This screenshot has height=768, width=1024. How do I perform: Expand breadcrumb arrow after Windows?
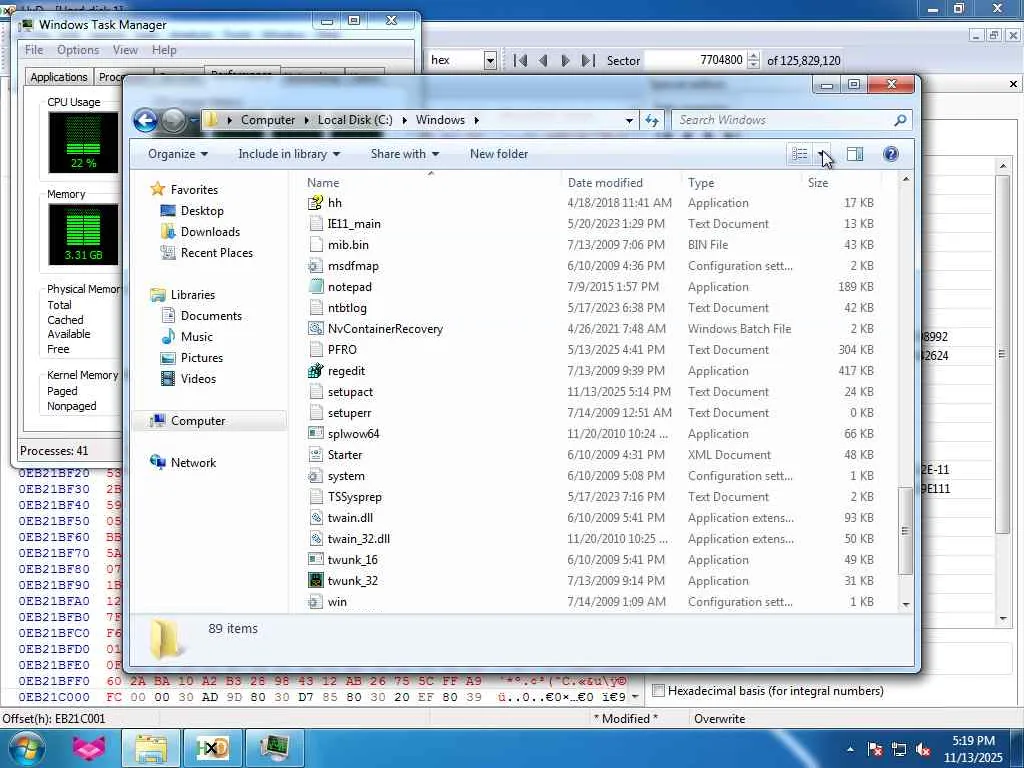477,120
